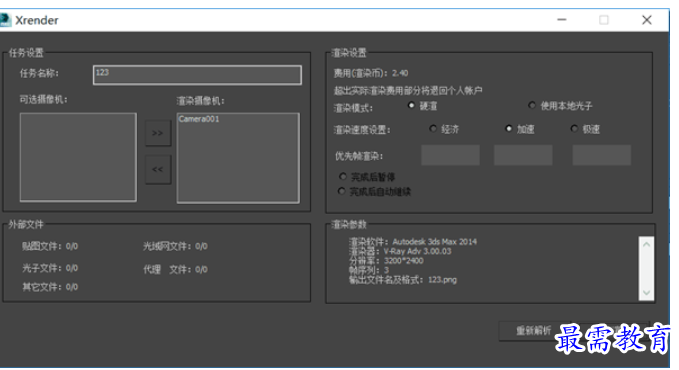The image size is (679, 370).
Task: Click the 代理 文件: 0/0 text
Action: 175,269
